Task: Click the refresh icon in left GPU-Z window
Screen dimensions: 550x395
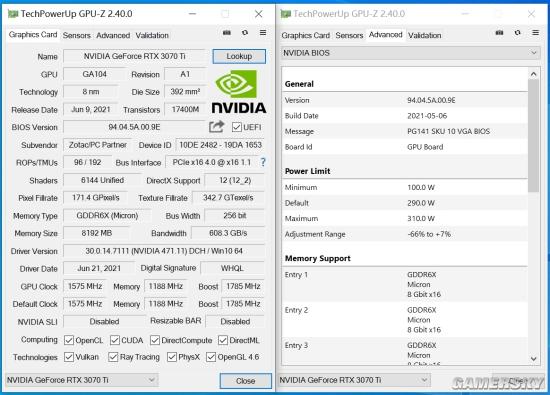Action: coord(245,33)
